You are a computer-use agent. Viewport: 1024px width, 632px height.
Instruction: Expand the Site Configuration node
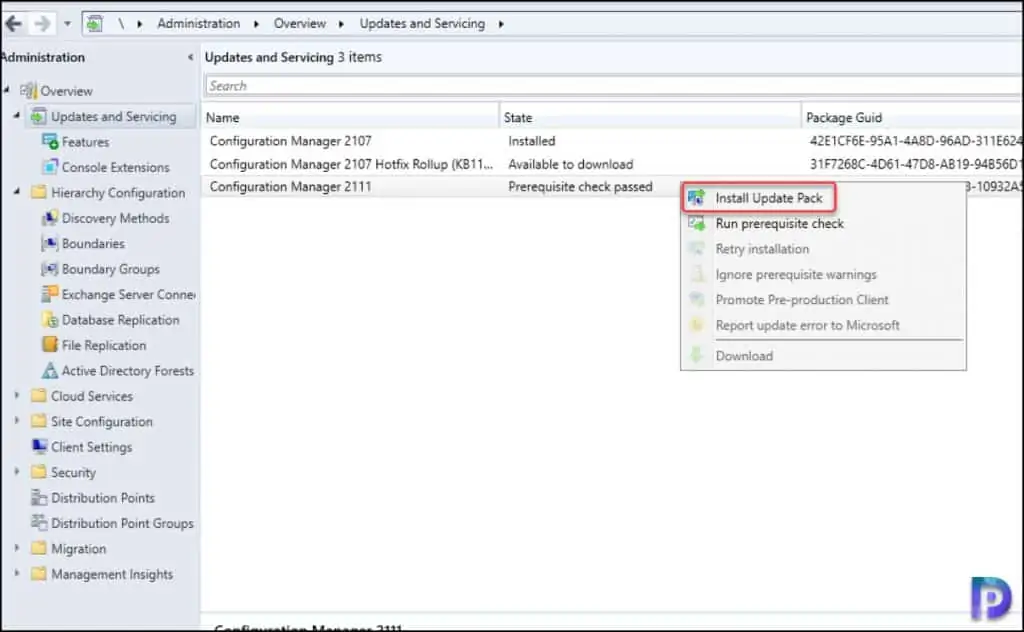point(17,421)
